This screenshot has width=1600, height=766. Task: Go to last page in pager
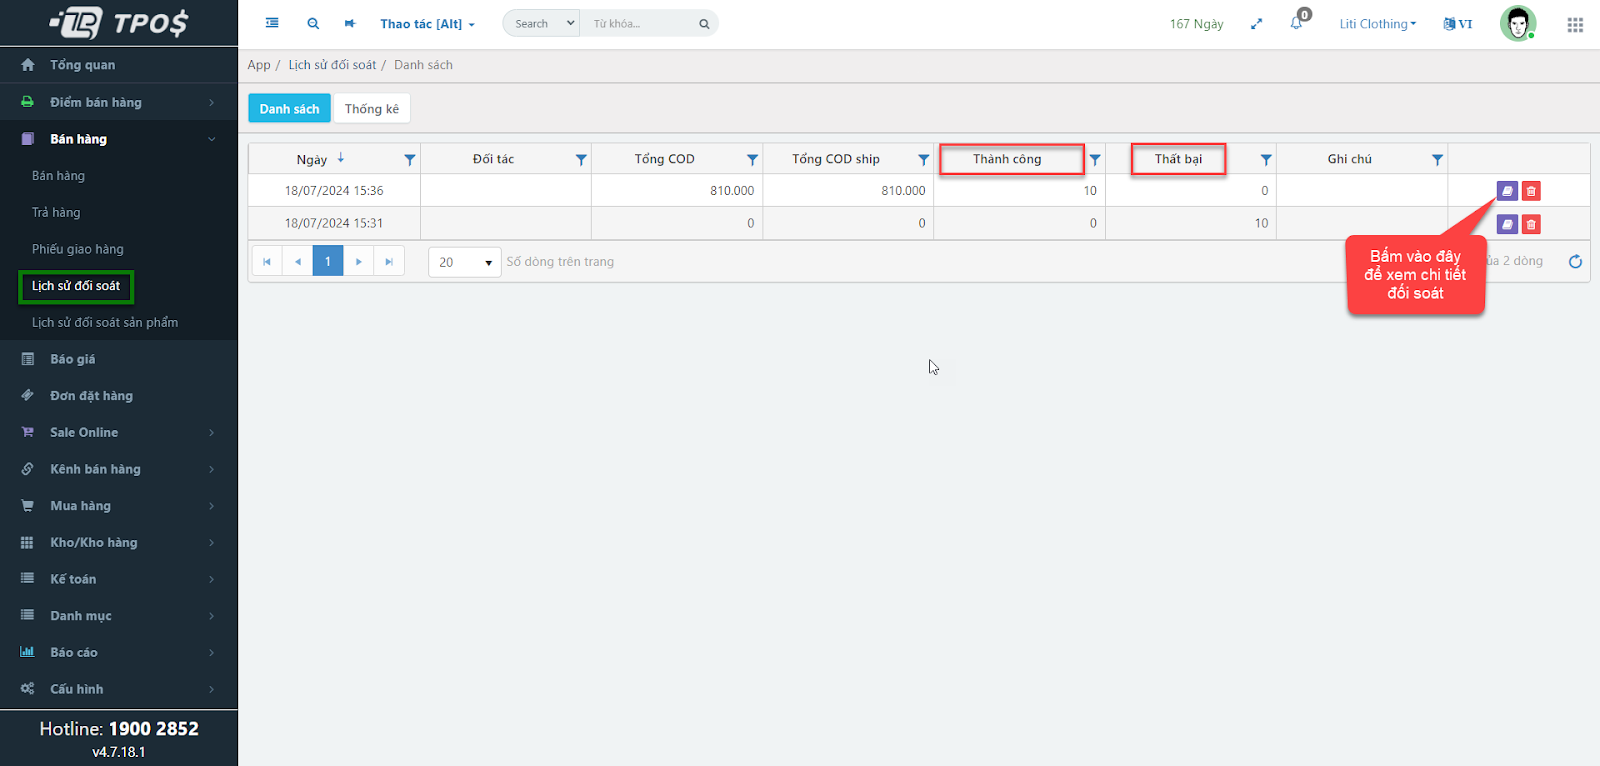coord(389,261)
